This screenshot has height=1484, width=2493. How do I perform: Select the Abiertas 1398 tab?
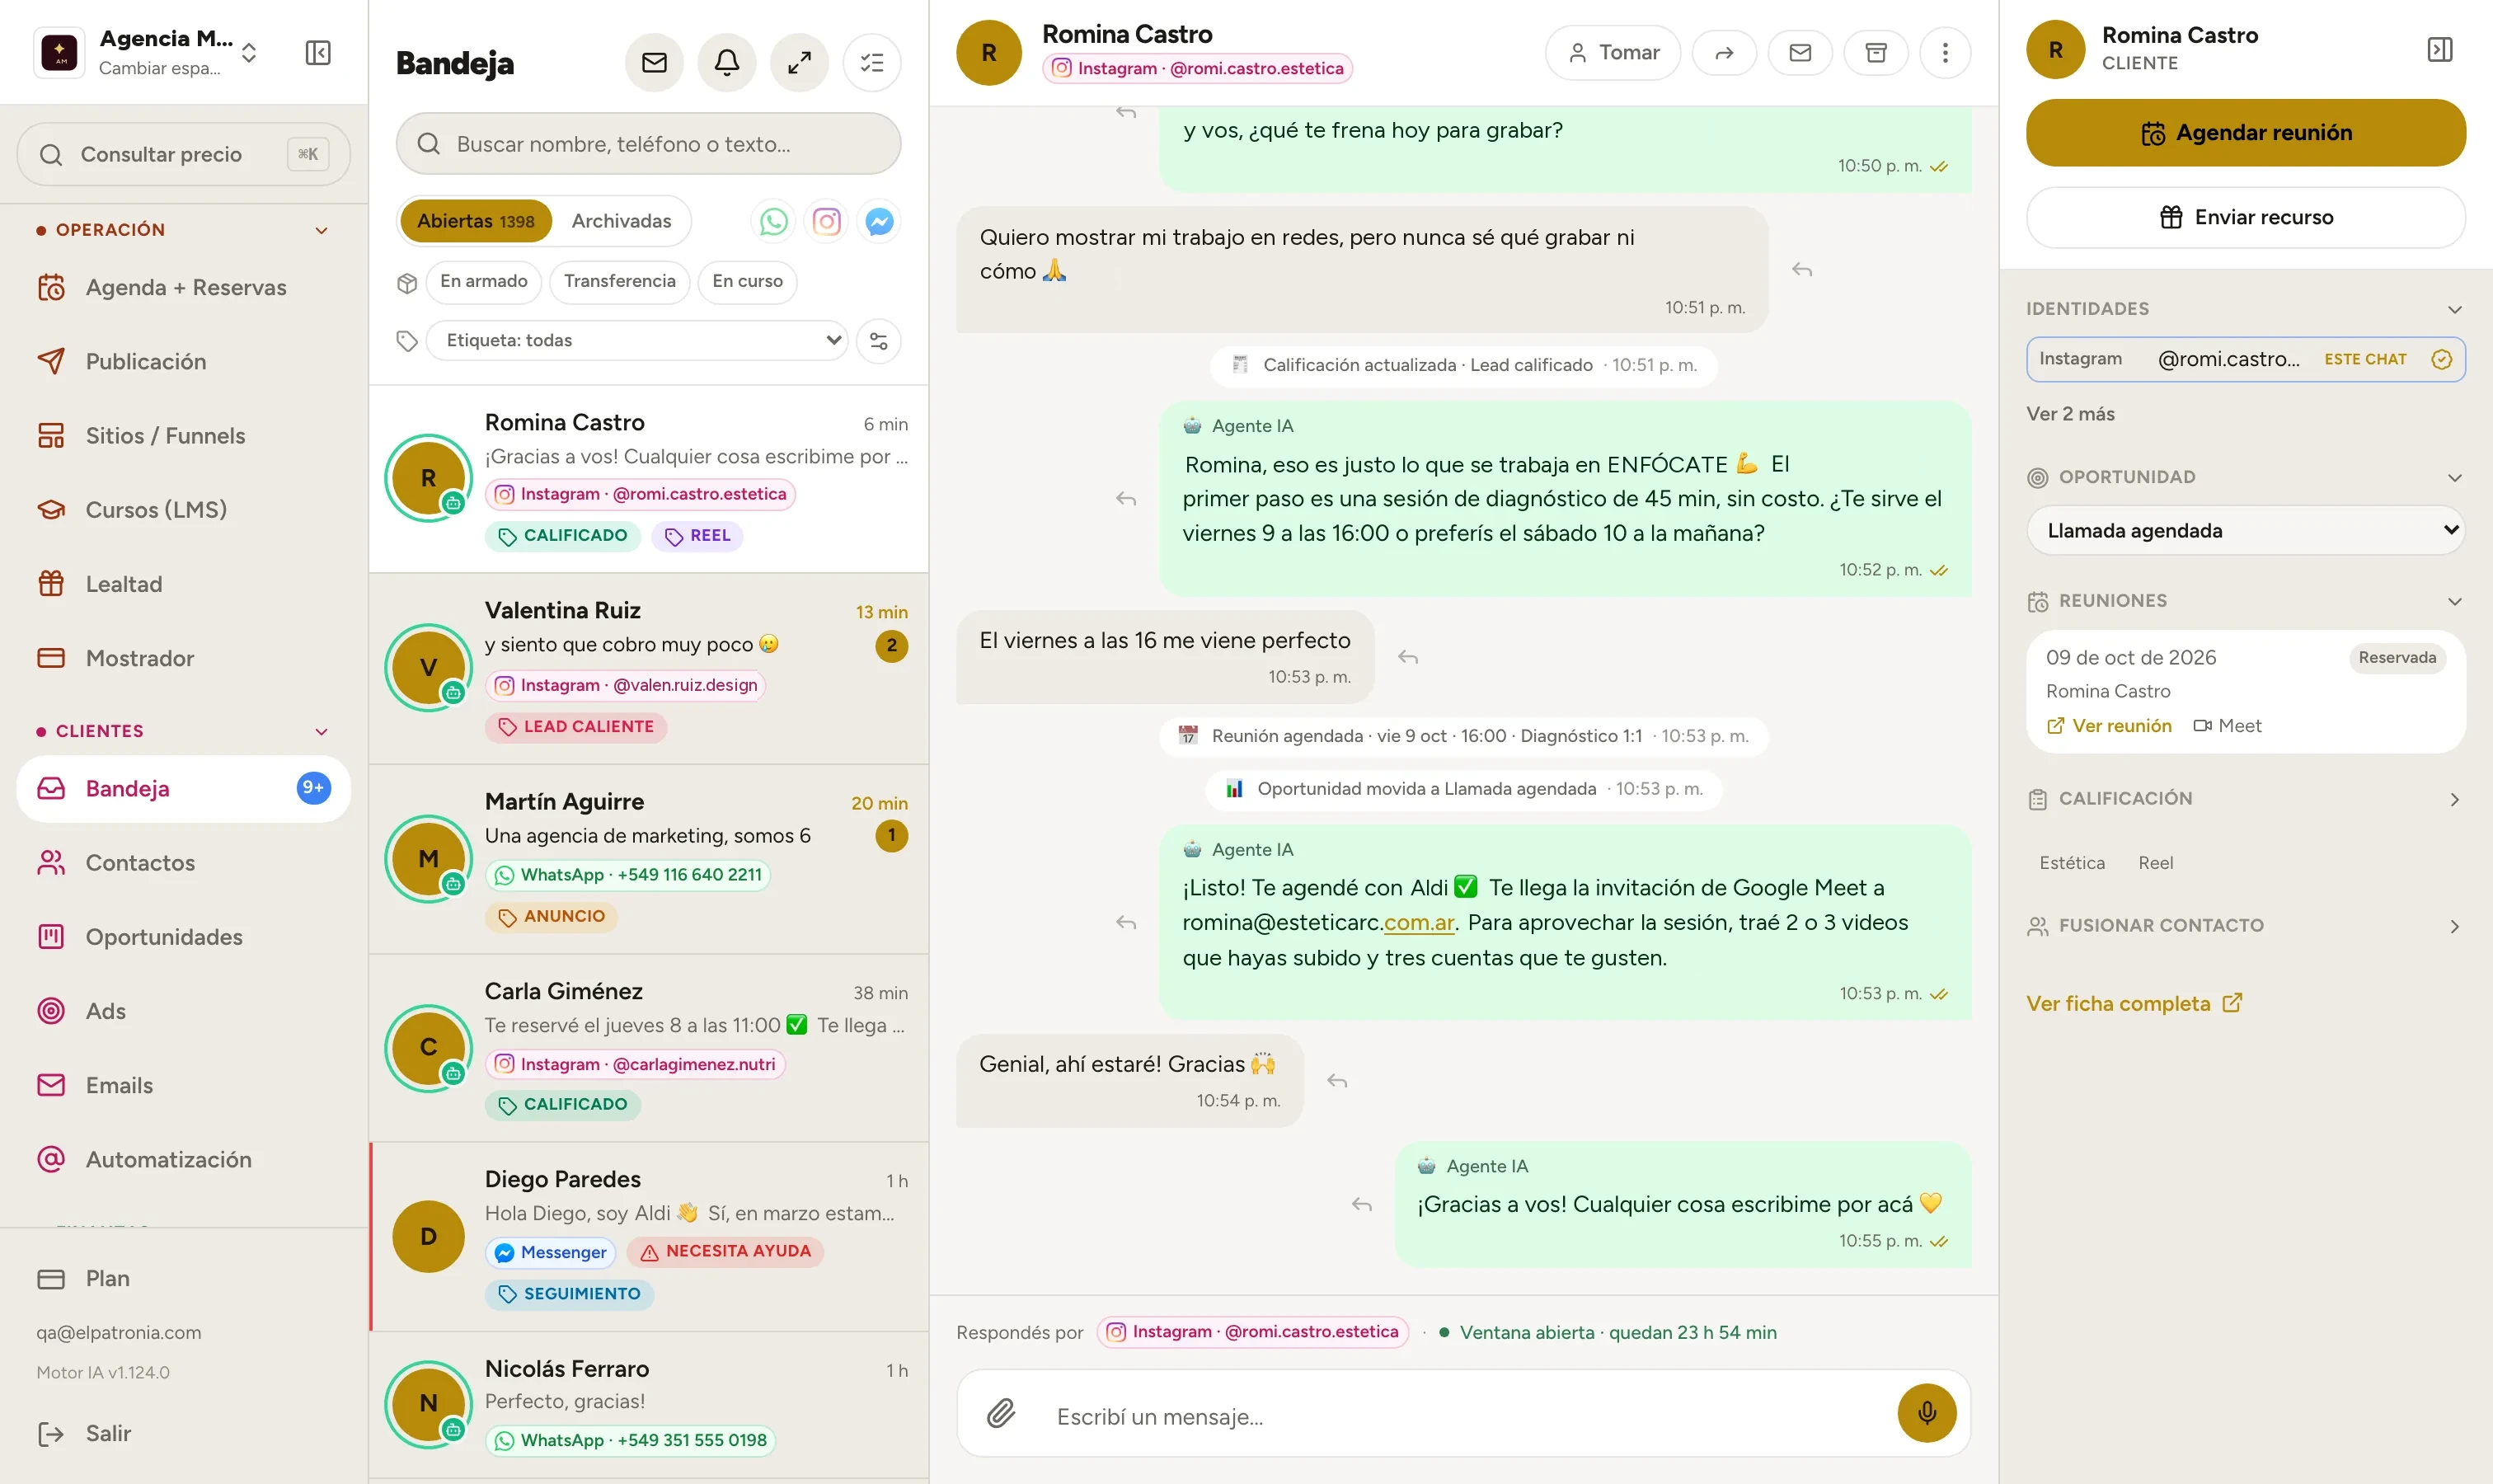click(476, 221)
